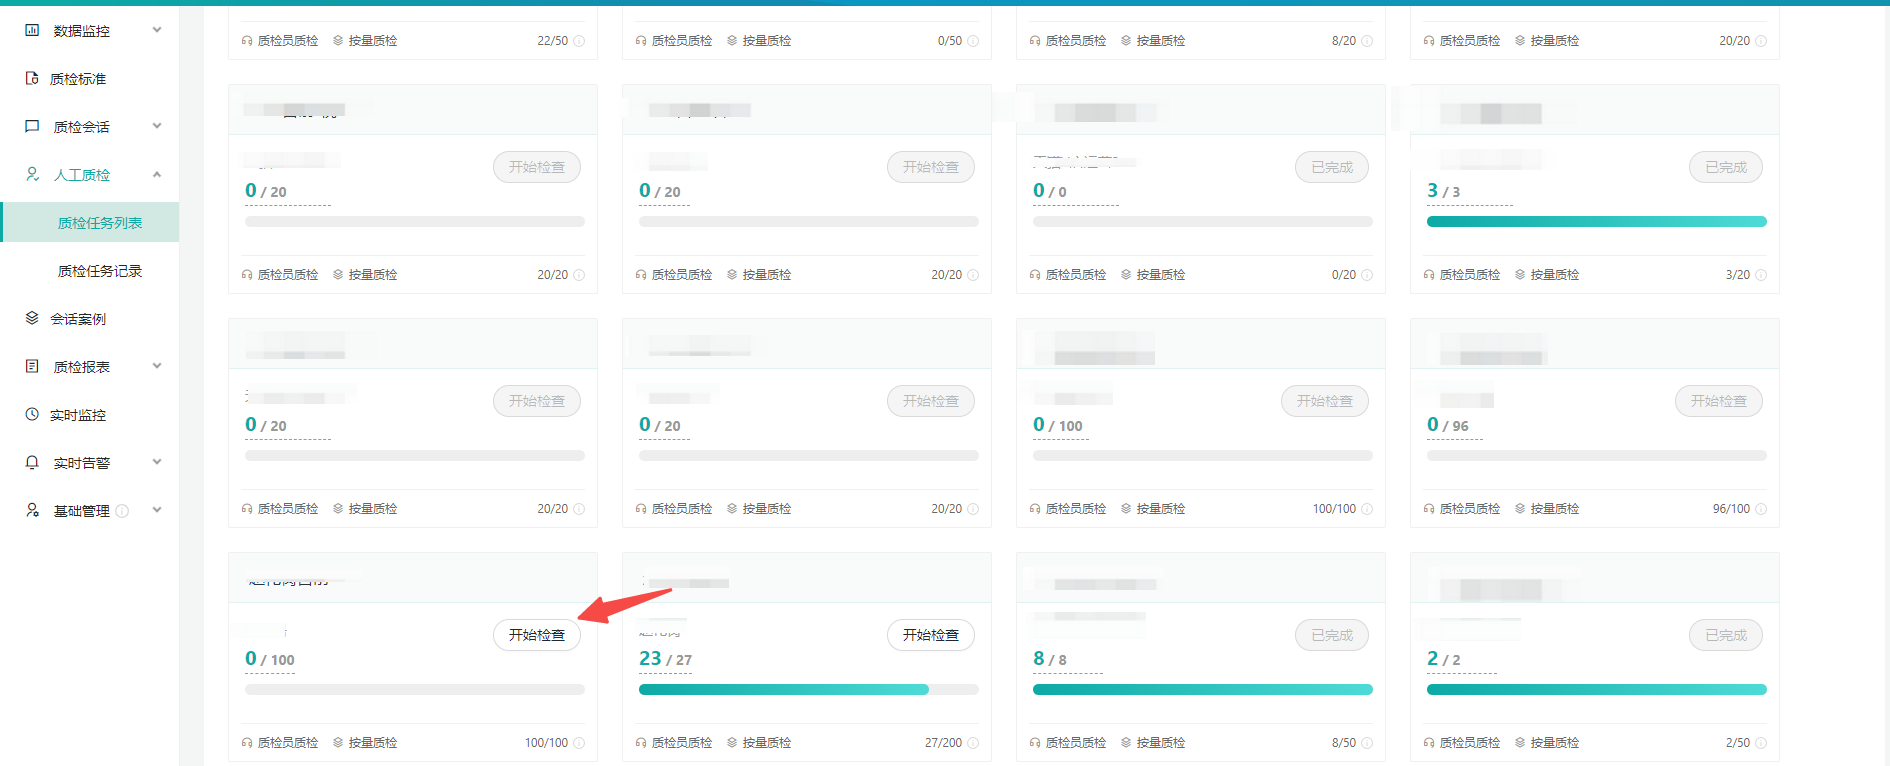
Task: Click layers 按量质检 icon in the 8/50 card
Action: 1126,743
